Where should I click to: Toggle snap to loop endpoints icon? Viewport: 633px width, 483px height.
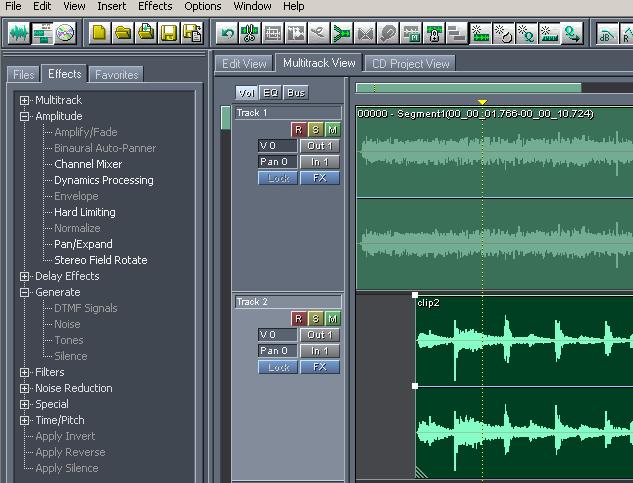pos(503,33)
